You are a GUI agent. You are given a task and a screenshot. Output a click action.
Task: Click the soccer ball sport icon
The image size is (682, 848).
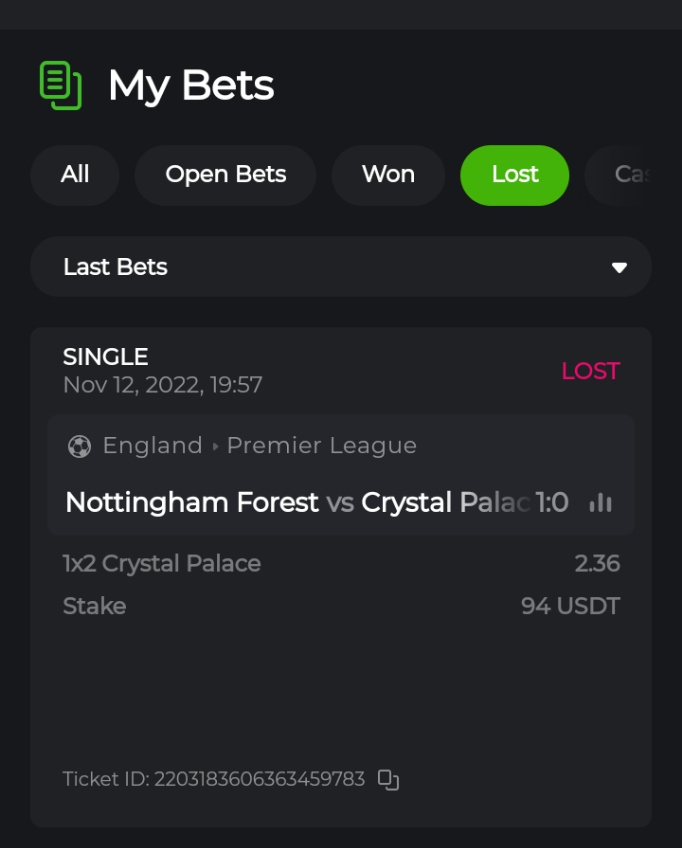[x=79, y=446]
